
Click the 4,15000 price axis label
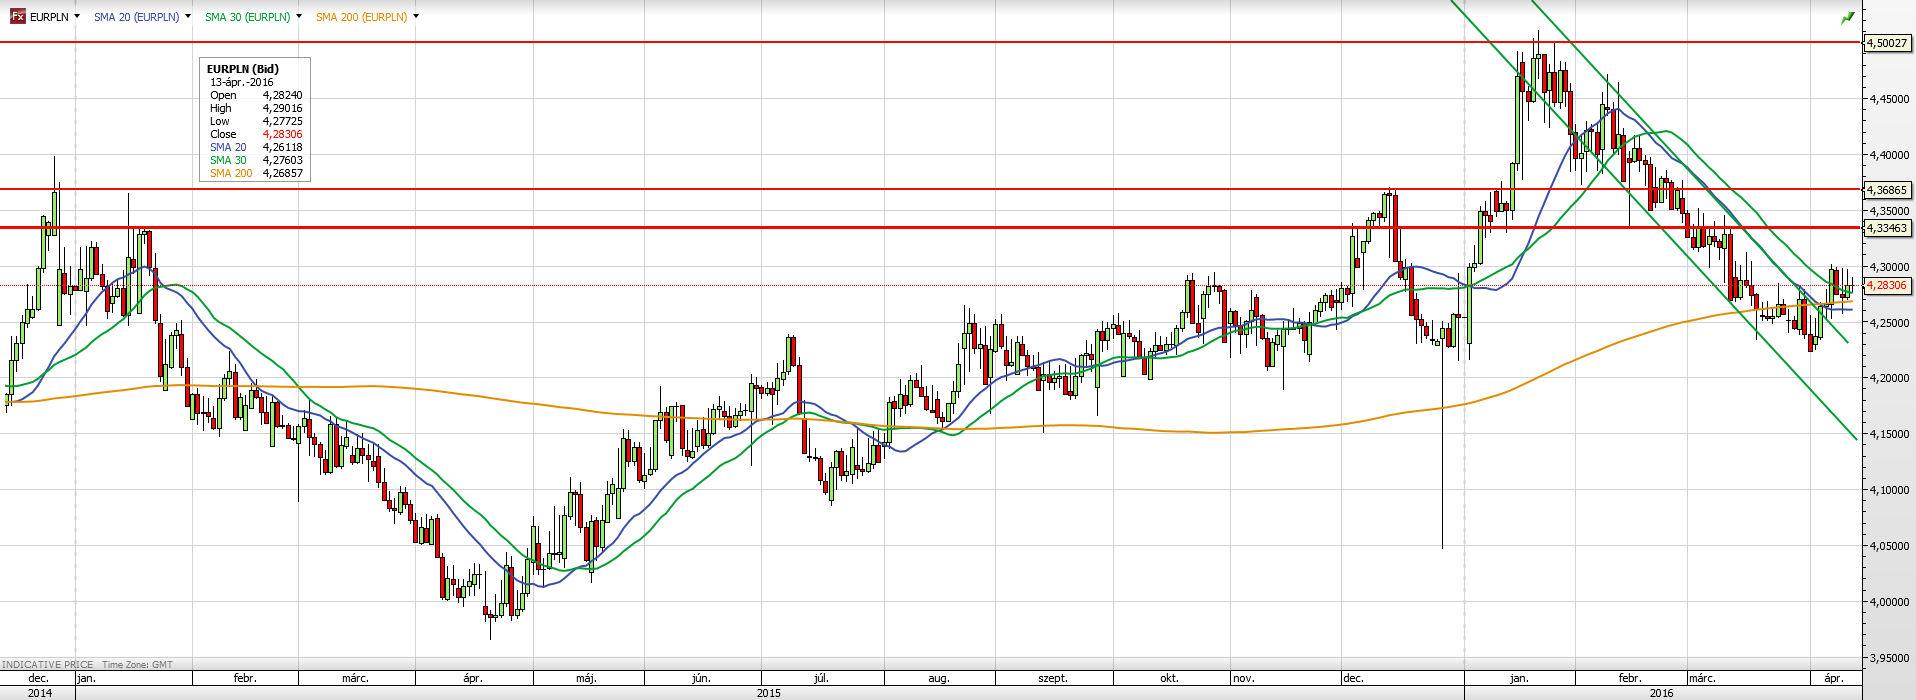tap(1889, 434)
